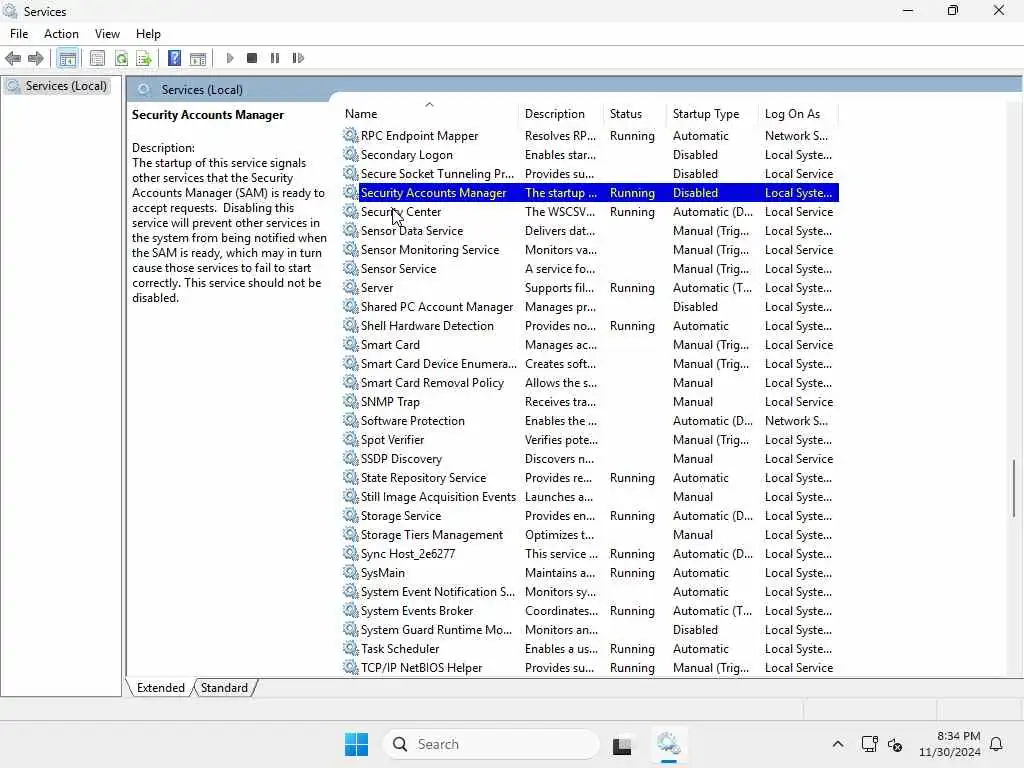
Task: Switch to the Standard tab
Action: coord(224,688)
